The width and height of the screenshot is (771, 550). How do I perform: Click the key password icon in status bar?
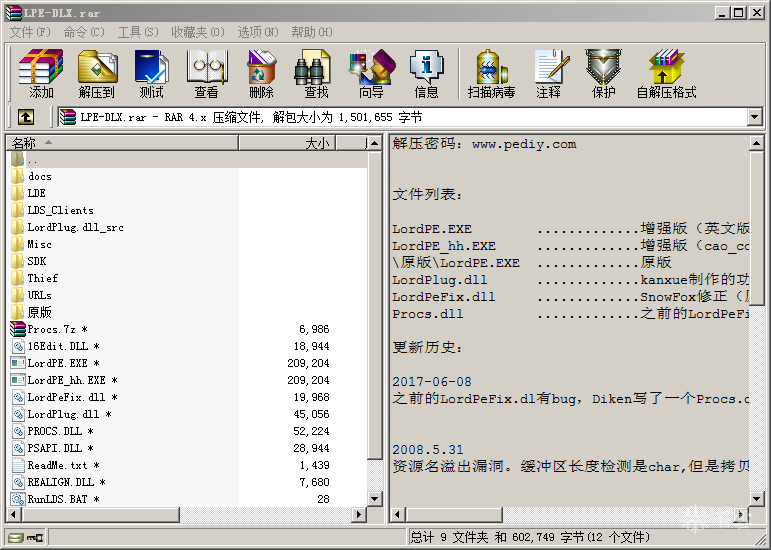(35, 537)
